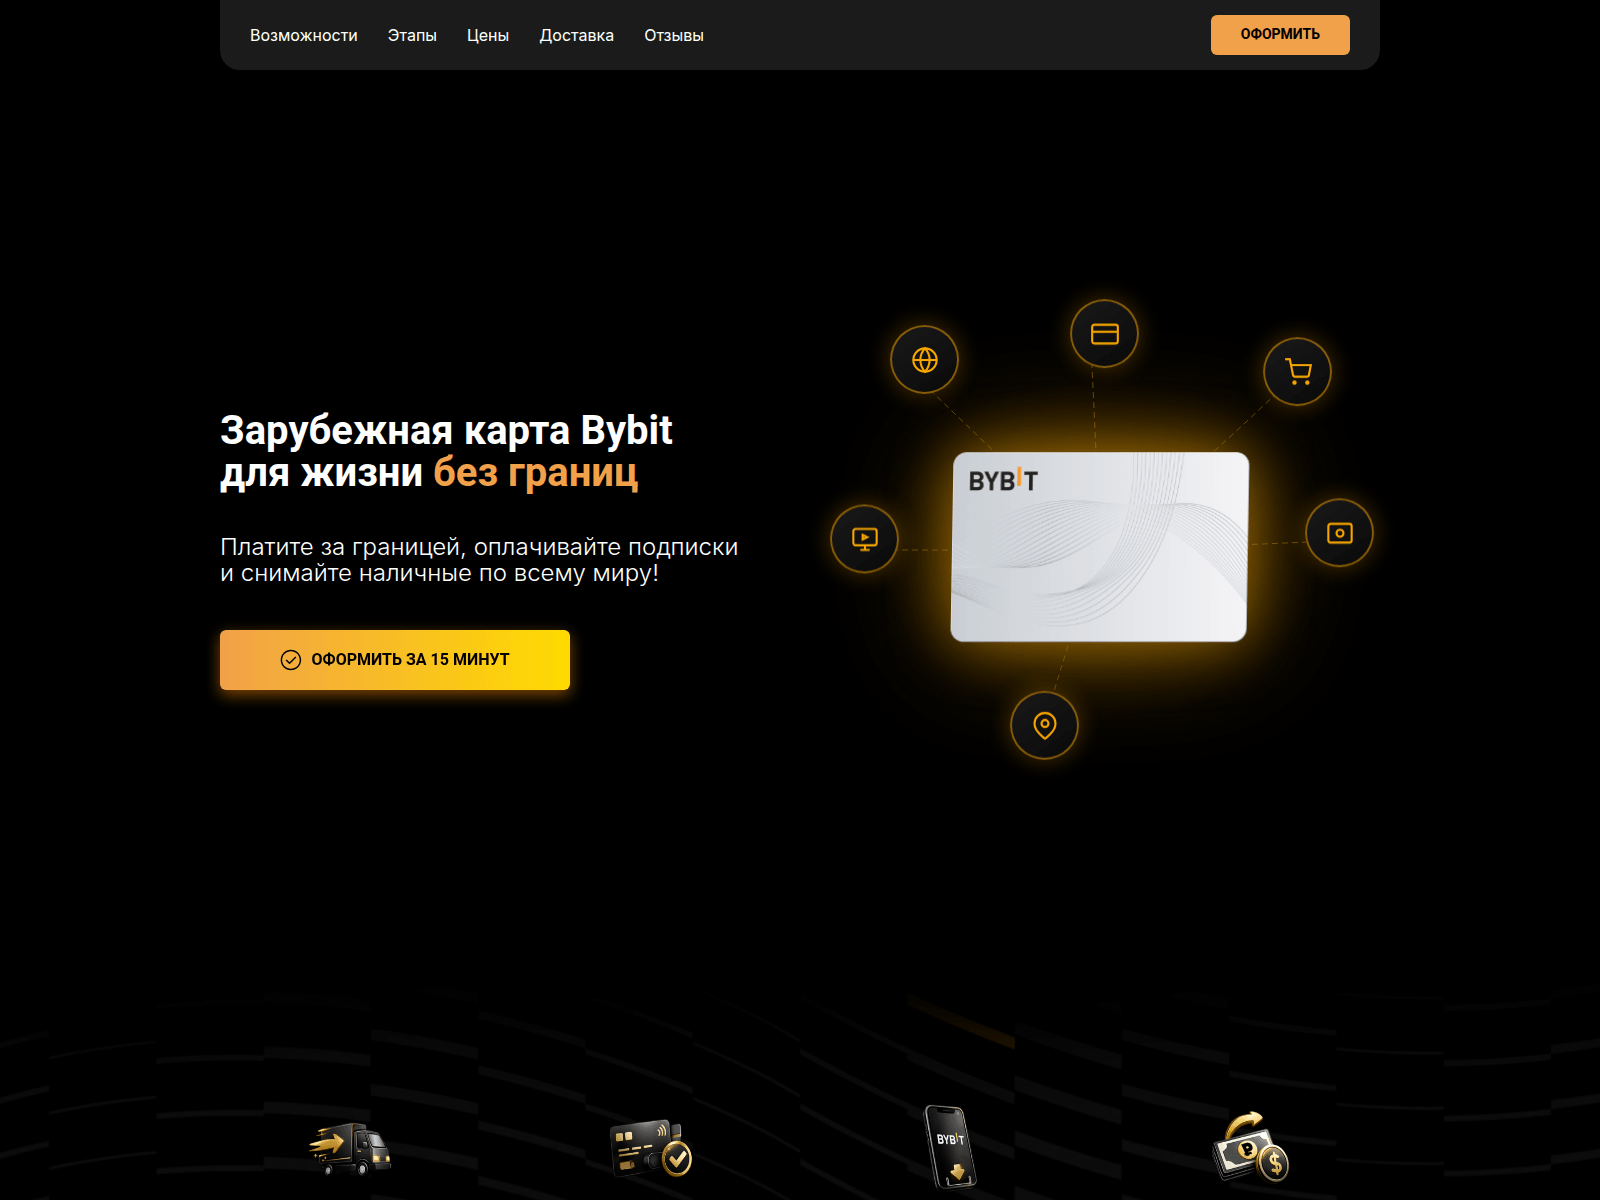Click the credit card icon above the card

point(1104,334)
